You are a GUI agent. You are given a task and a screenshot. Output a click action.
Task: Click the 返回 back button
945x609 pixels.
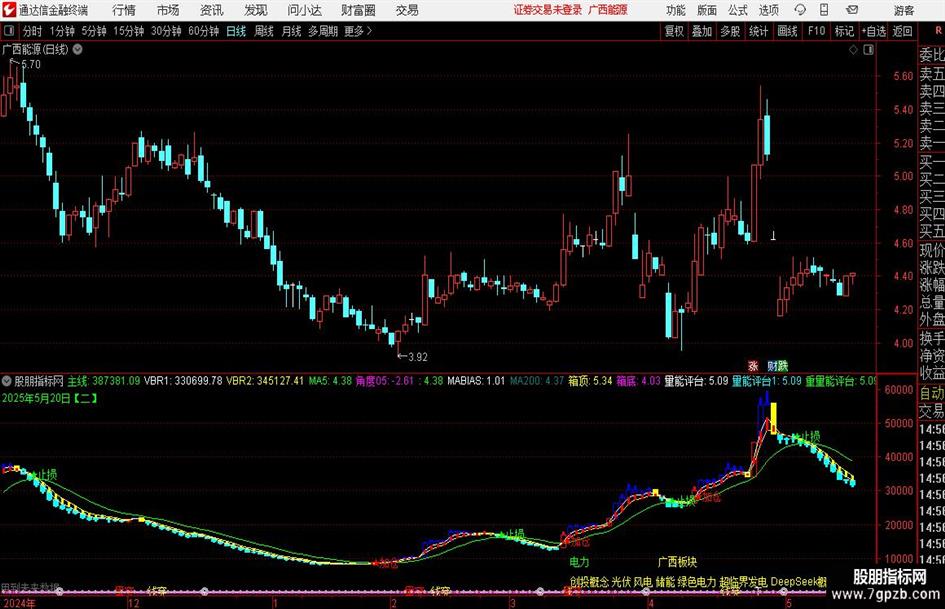[902, 31]
